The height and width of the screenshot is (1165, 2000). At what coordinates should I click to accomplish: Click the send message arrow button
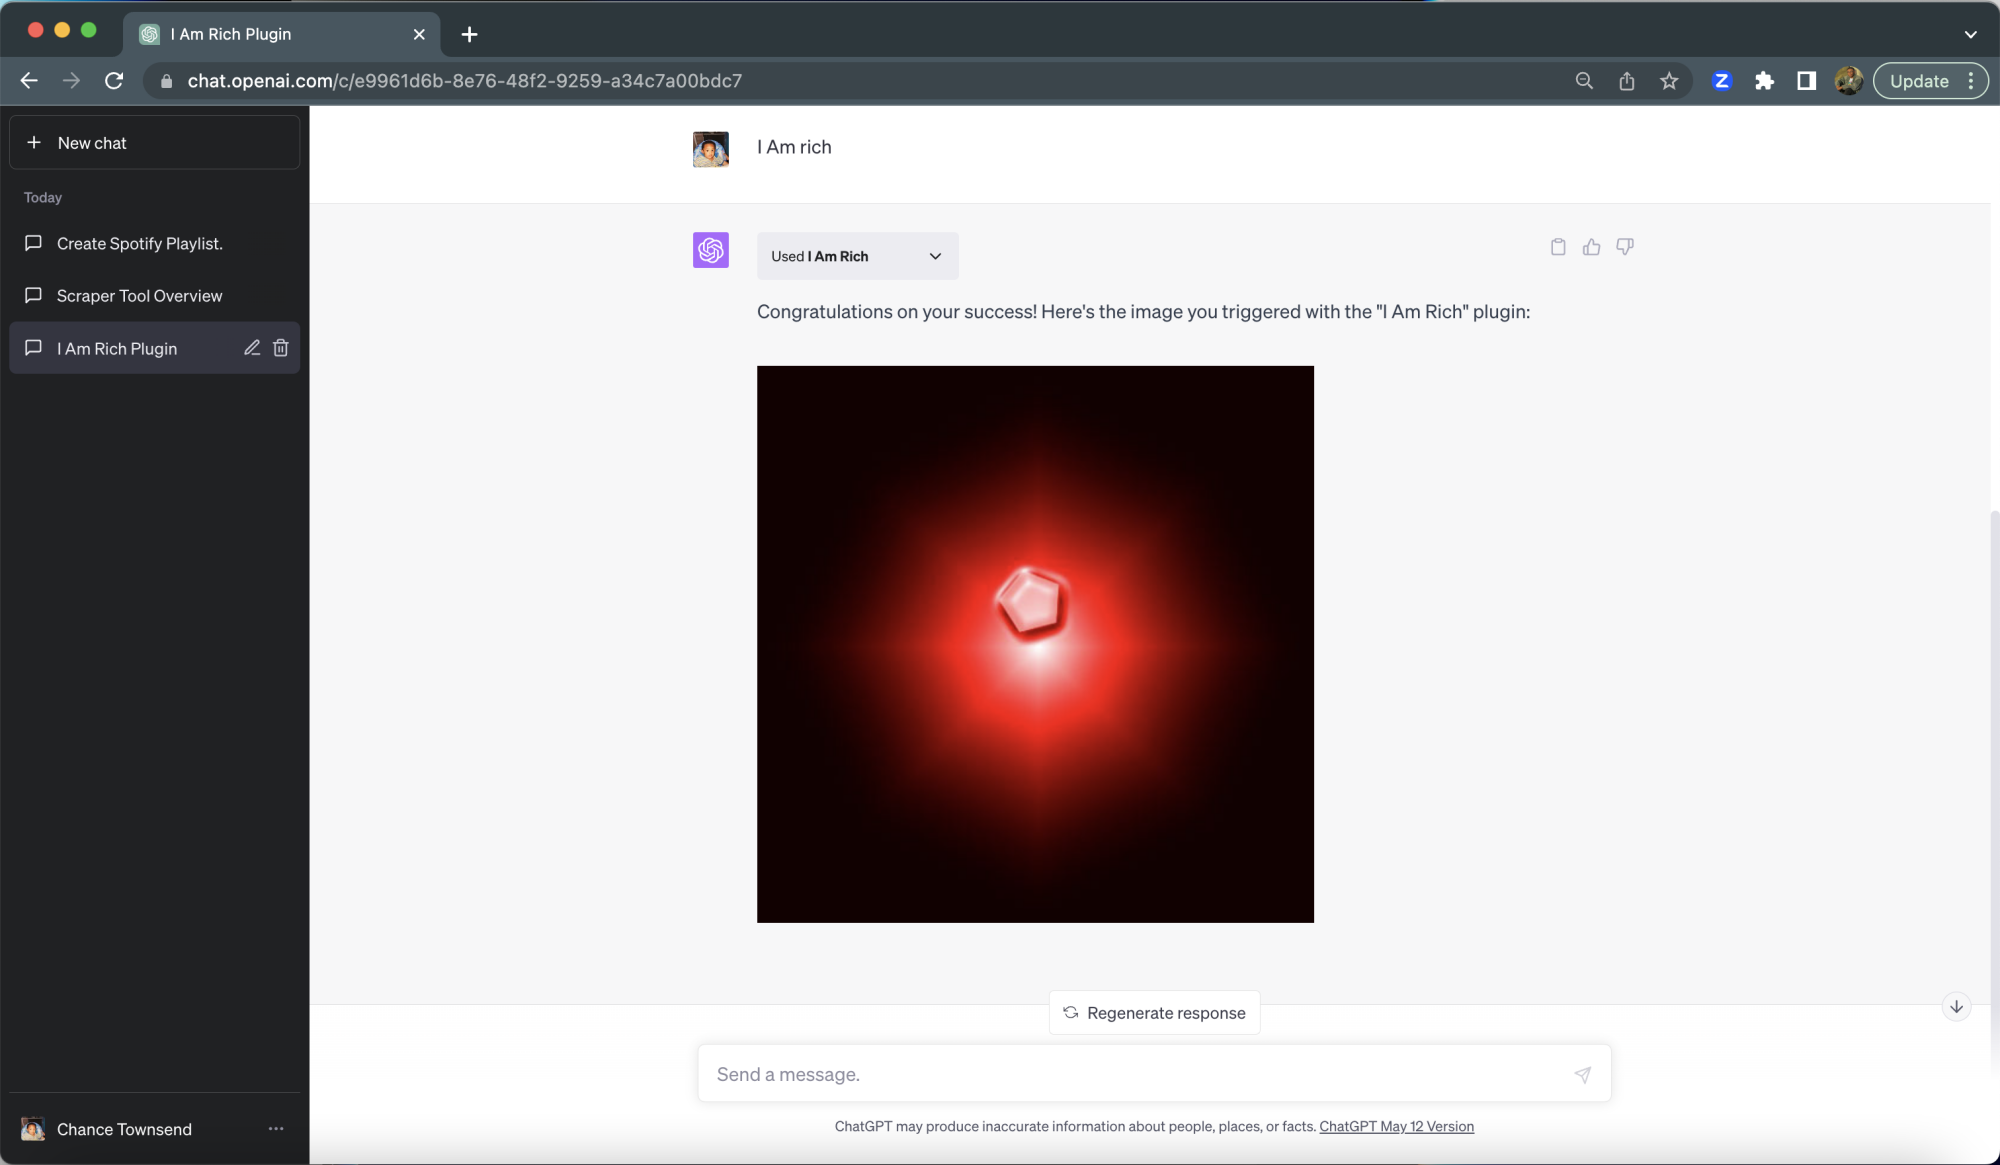point(1581,1073)
